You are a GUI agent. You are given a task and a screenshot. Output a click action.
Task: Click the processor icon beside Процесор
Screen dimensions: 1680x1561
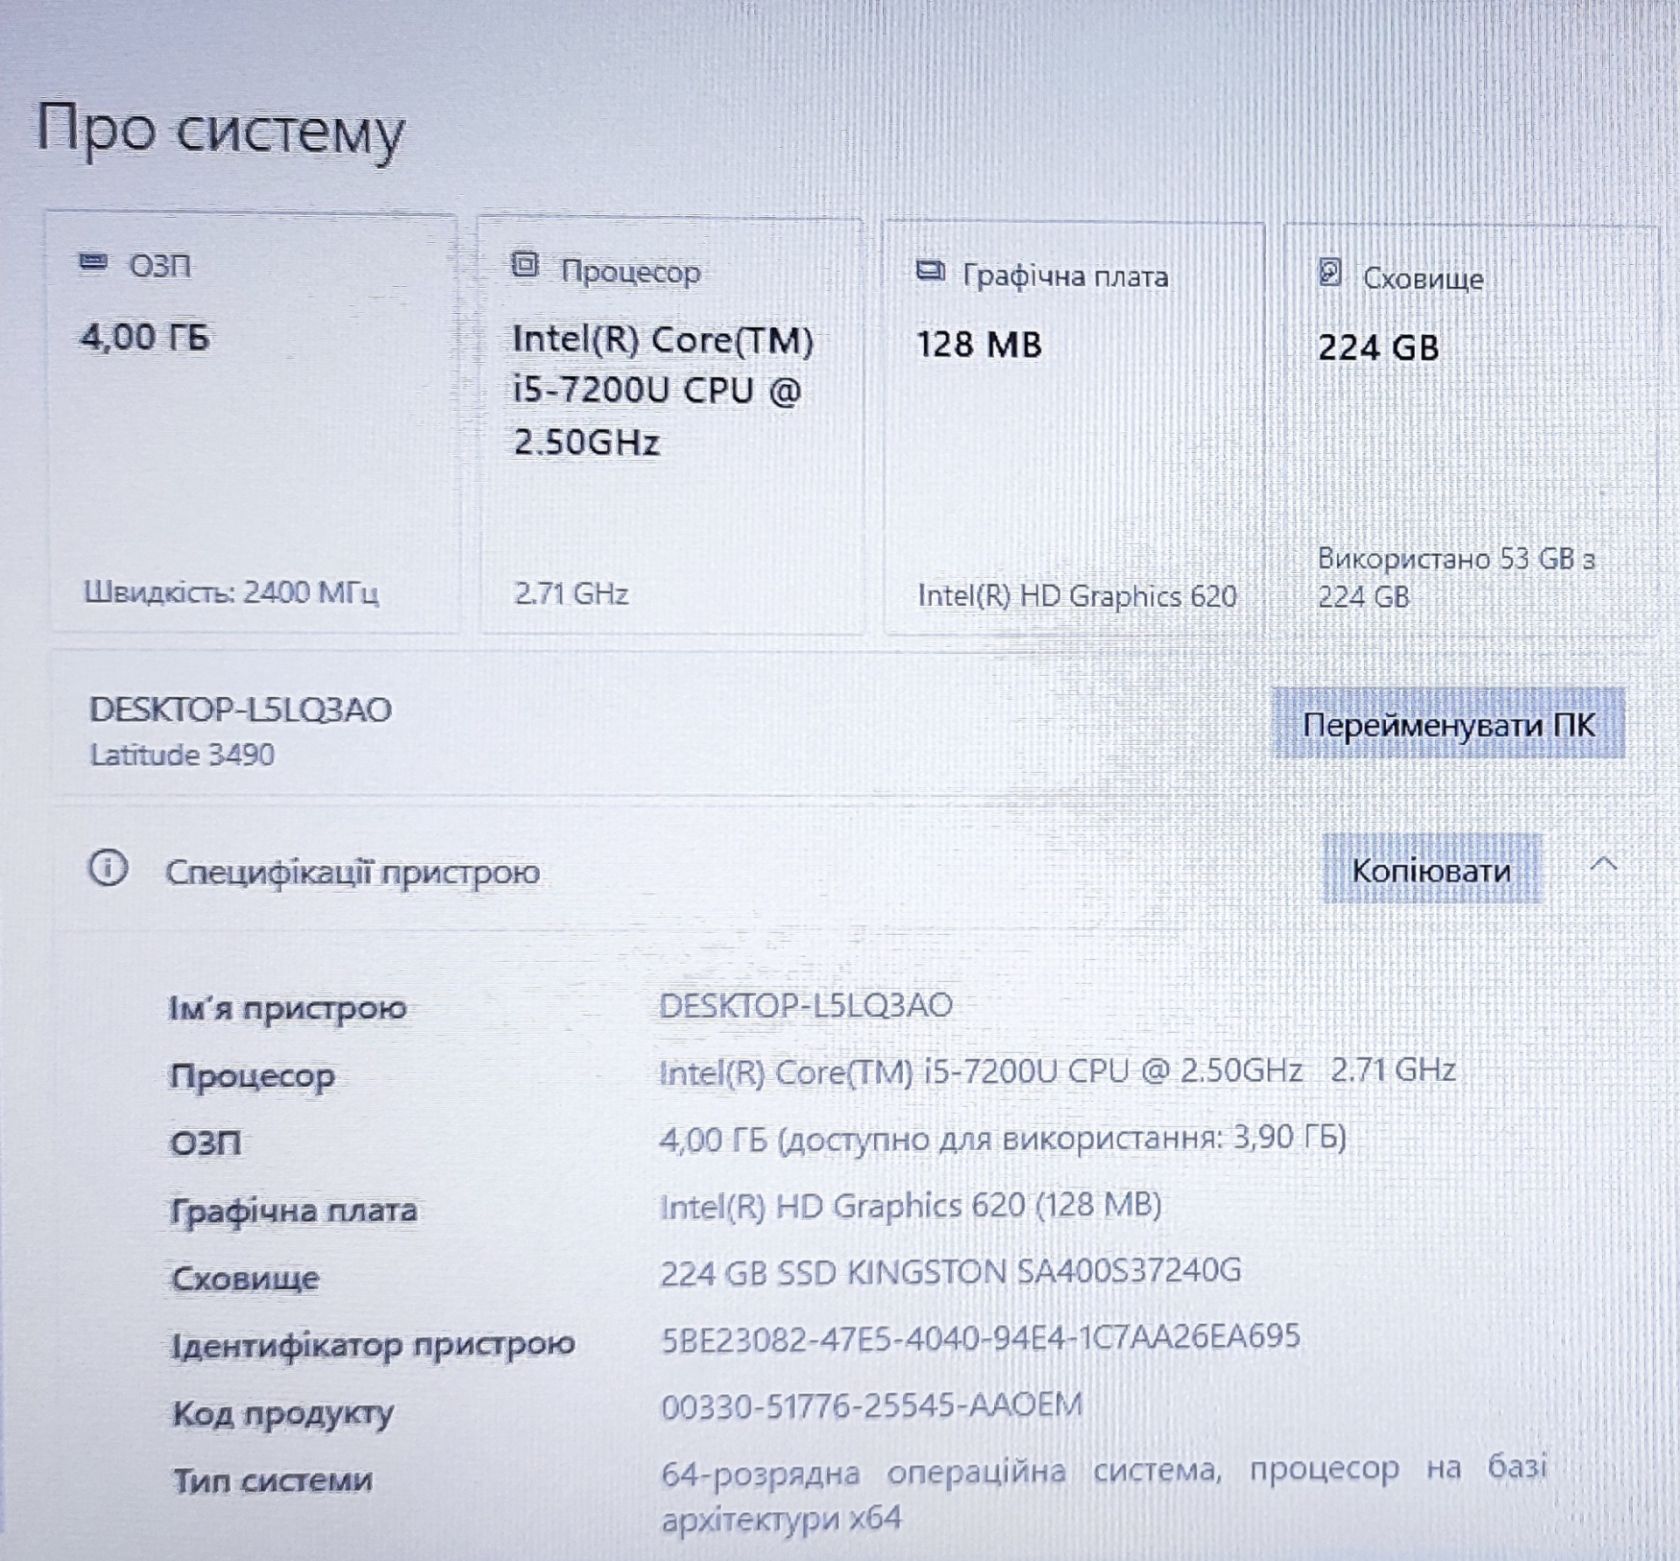coord(525,266)
